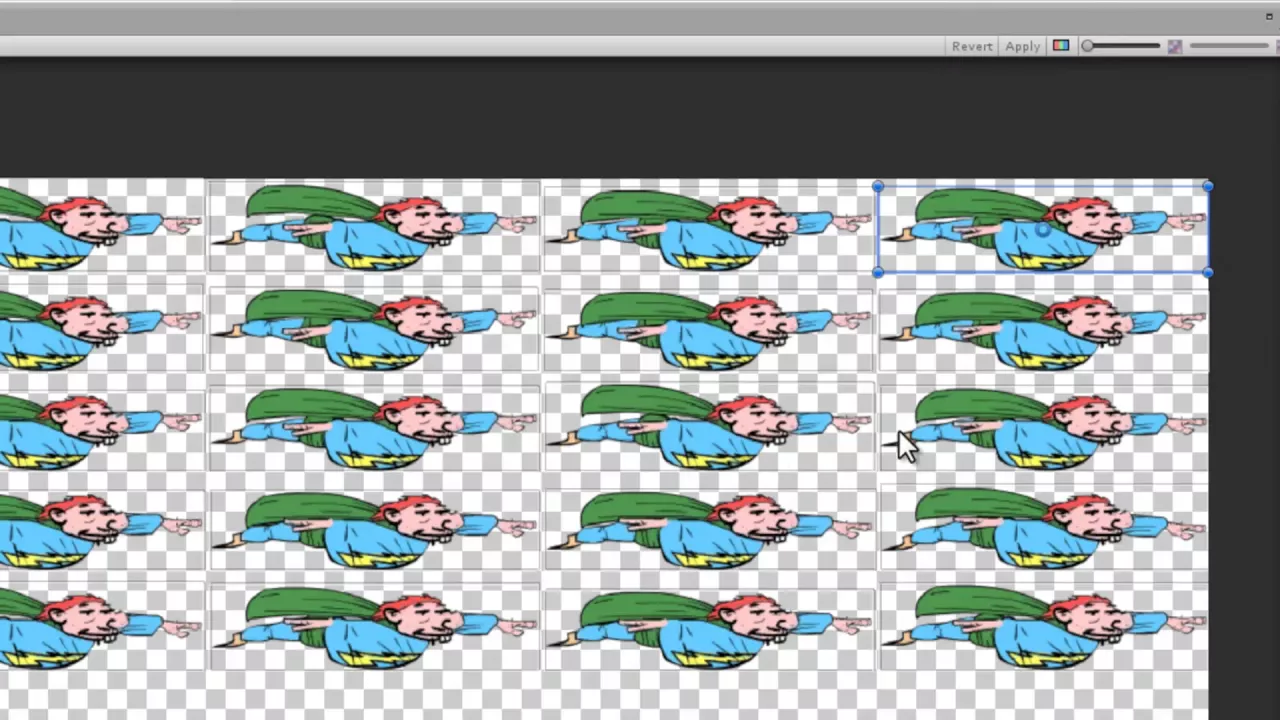Select the second-row sprite in the rightmost column
The image size is (1280, 720).
click(x=1042, y=330)
